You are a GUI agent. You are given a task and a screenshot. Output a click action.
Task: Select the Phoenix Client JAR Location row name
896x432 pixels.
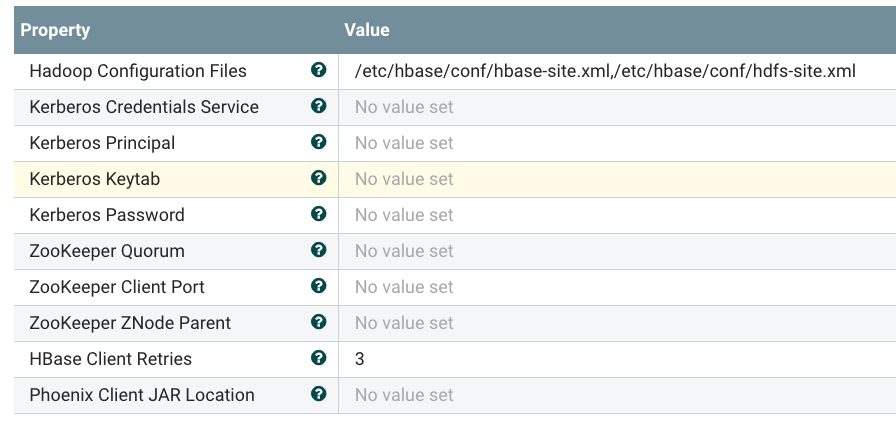tap(142, 395)
